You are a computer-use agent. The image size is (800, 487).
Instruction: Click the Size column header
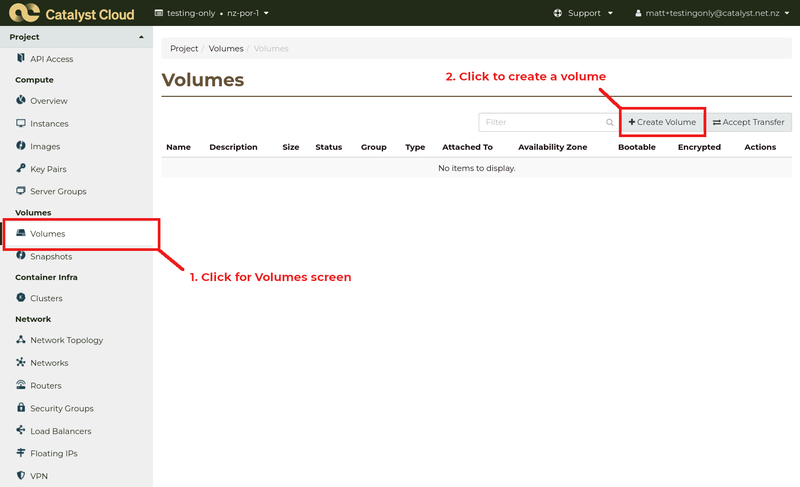pos(291,147)
